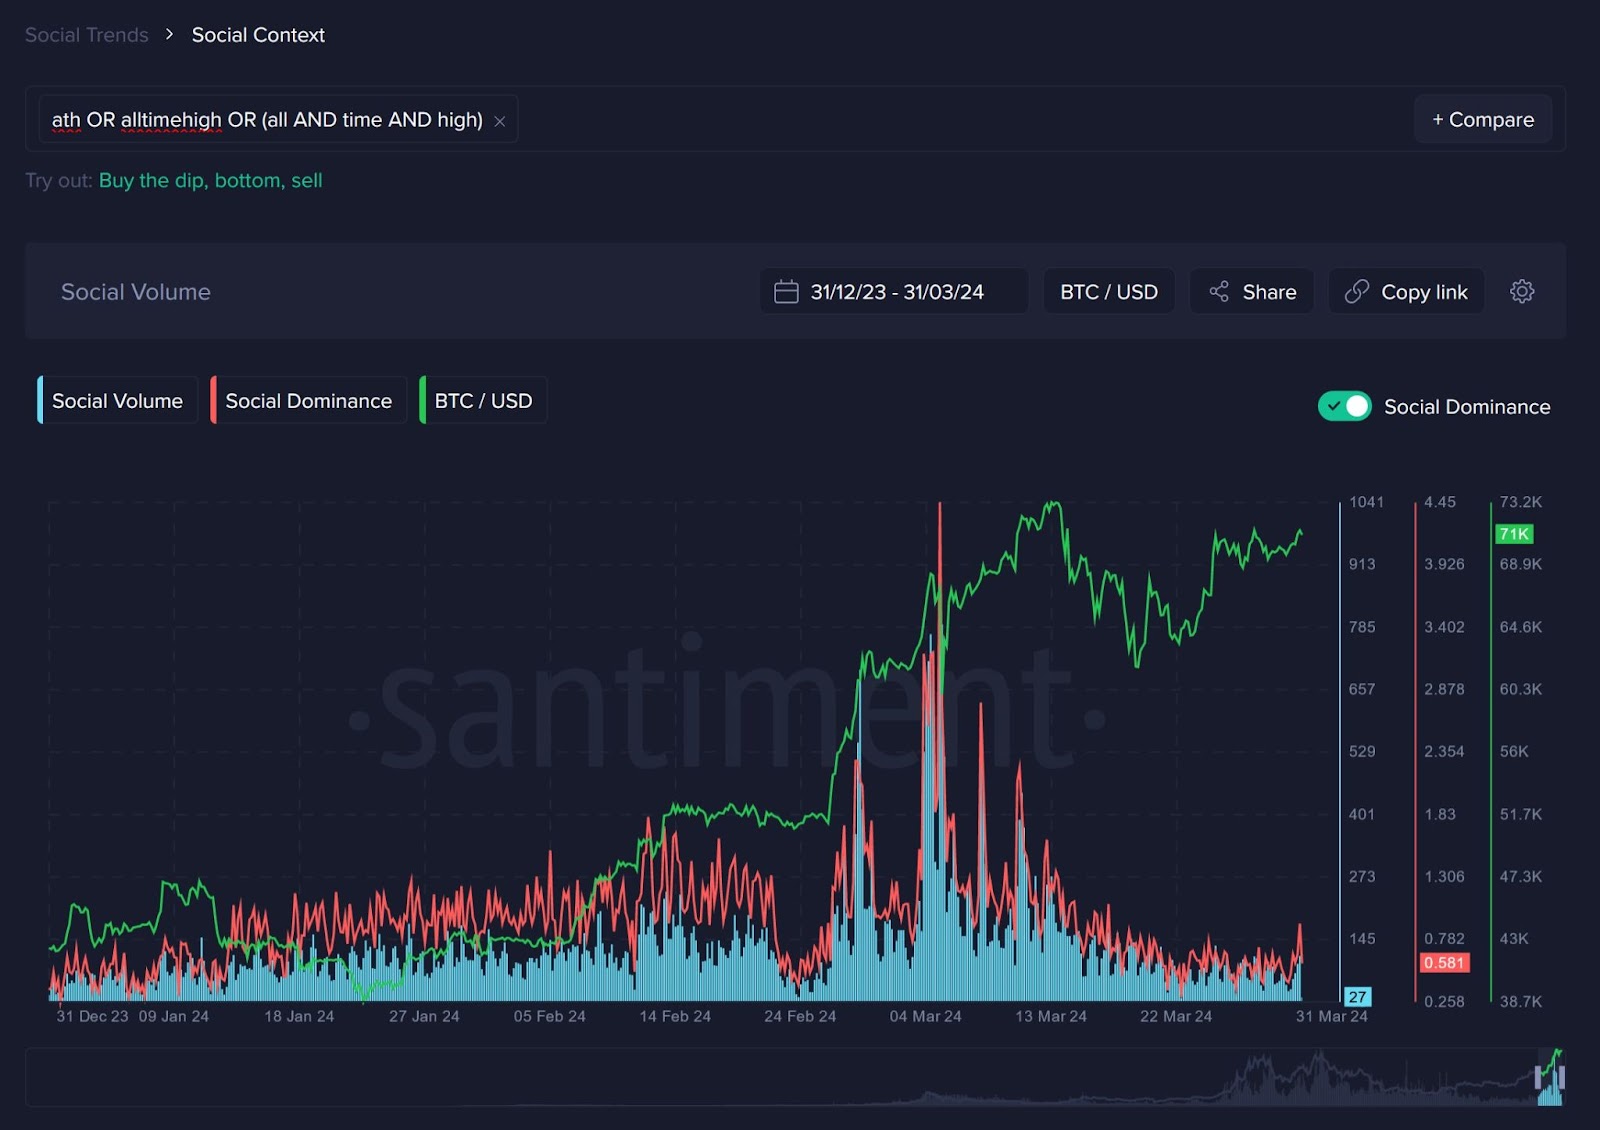
Task: Go to Social Trends breadcrumb
Action: pos(87,35)
